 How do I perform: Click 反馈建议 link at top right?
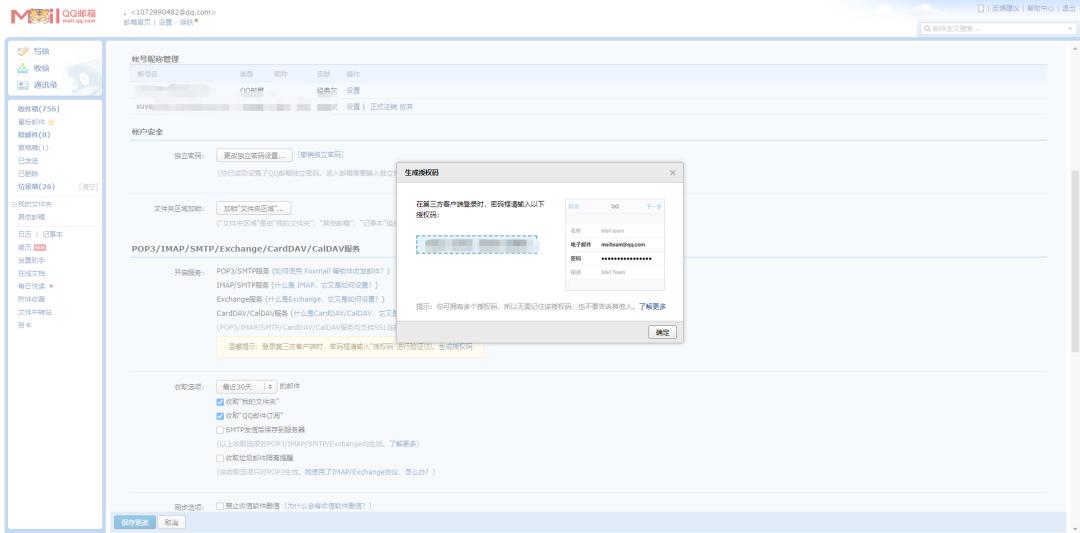[1006, 8]
